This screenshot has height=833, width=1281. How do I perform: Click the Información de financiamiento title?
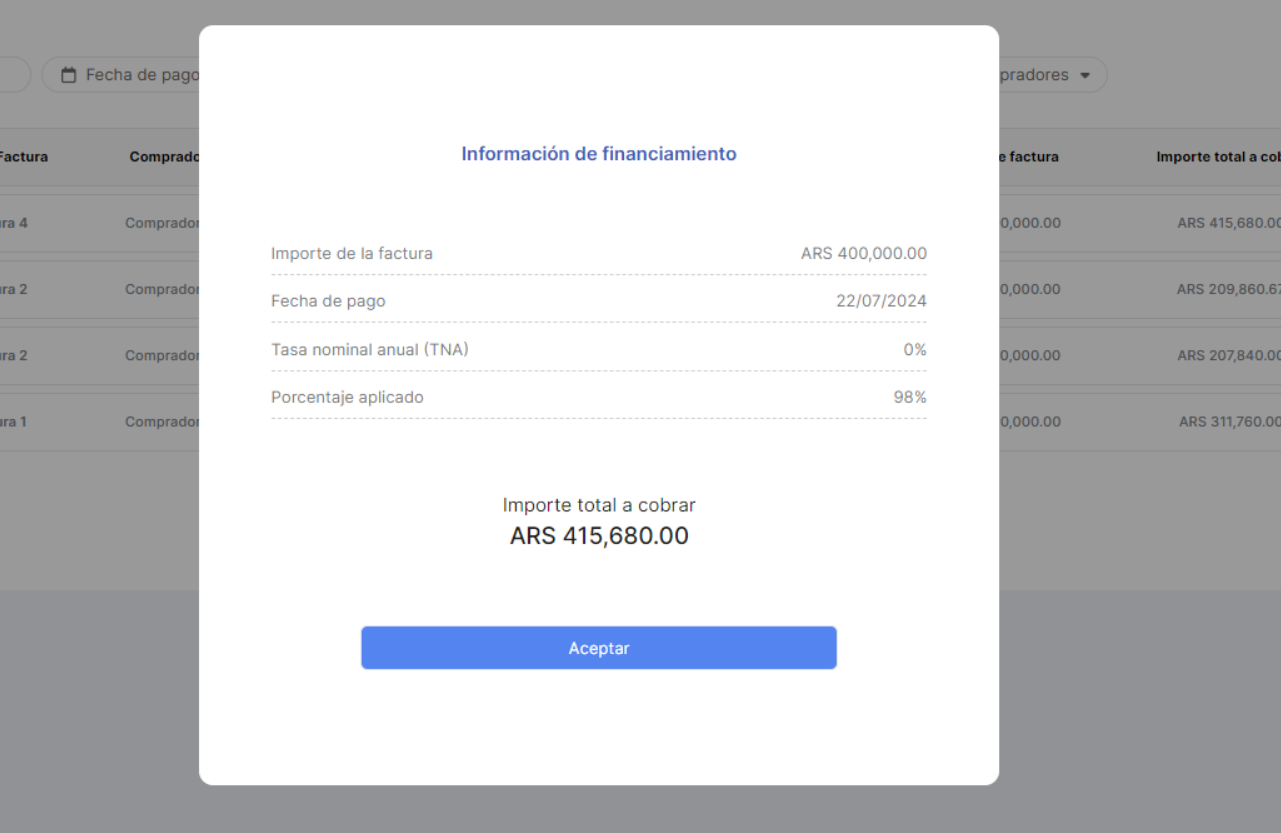pos(598,154)
